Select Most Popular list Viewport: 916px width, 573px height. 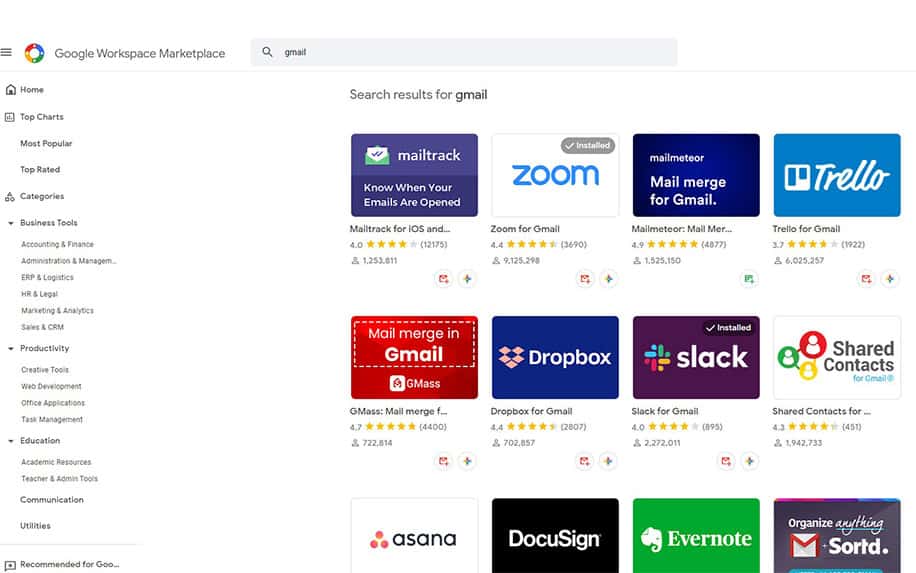click(x=46, y=144)
